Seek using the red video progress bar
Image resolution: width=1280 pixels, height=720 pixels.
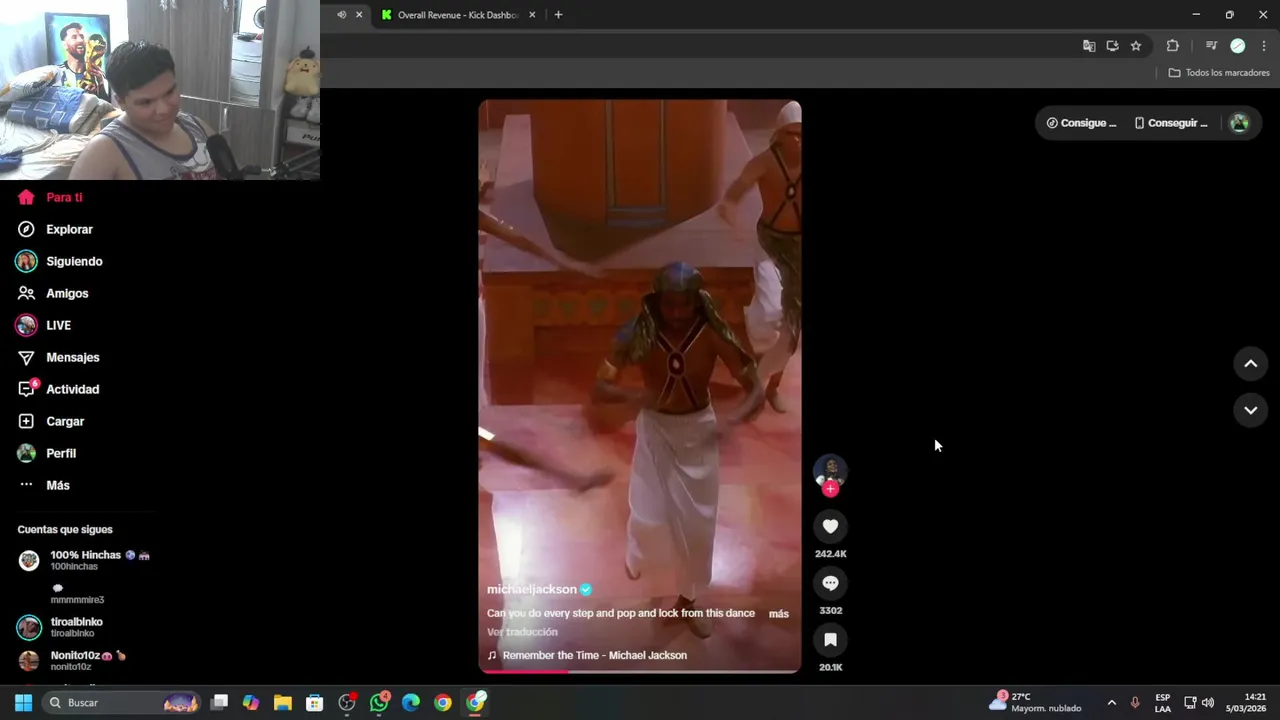click(640, 671)
